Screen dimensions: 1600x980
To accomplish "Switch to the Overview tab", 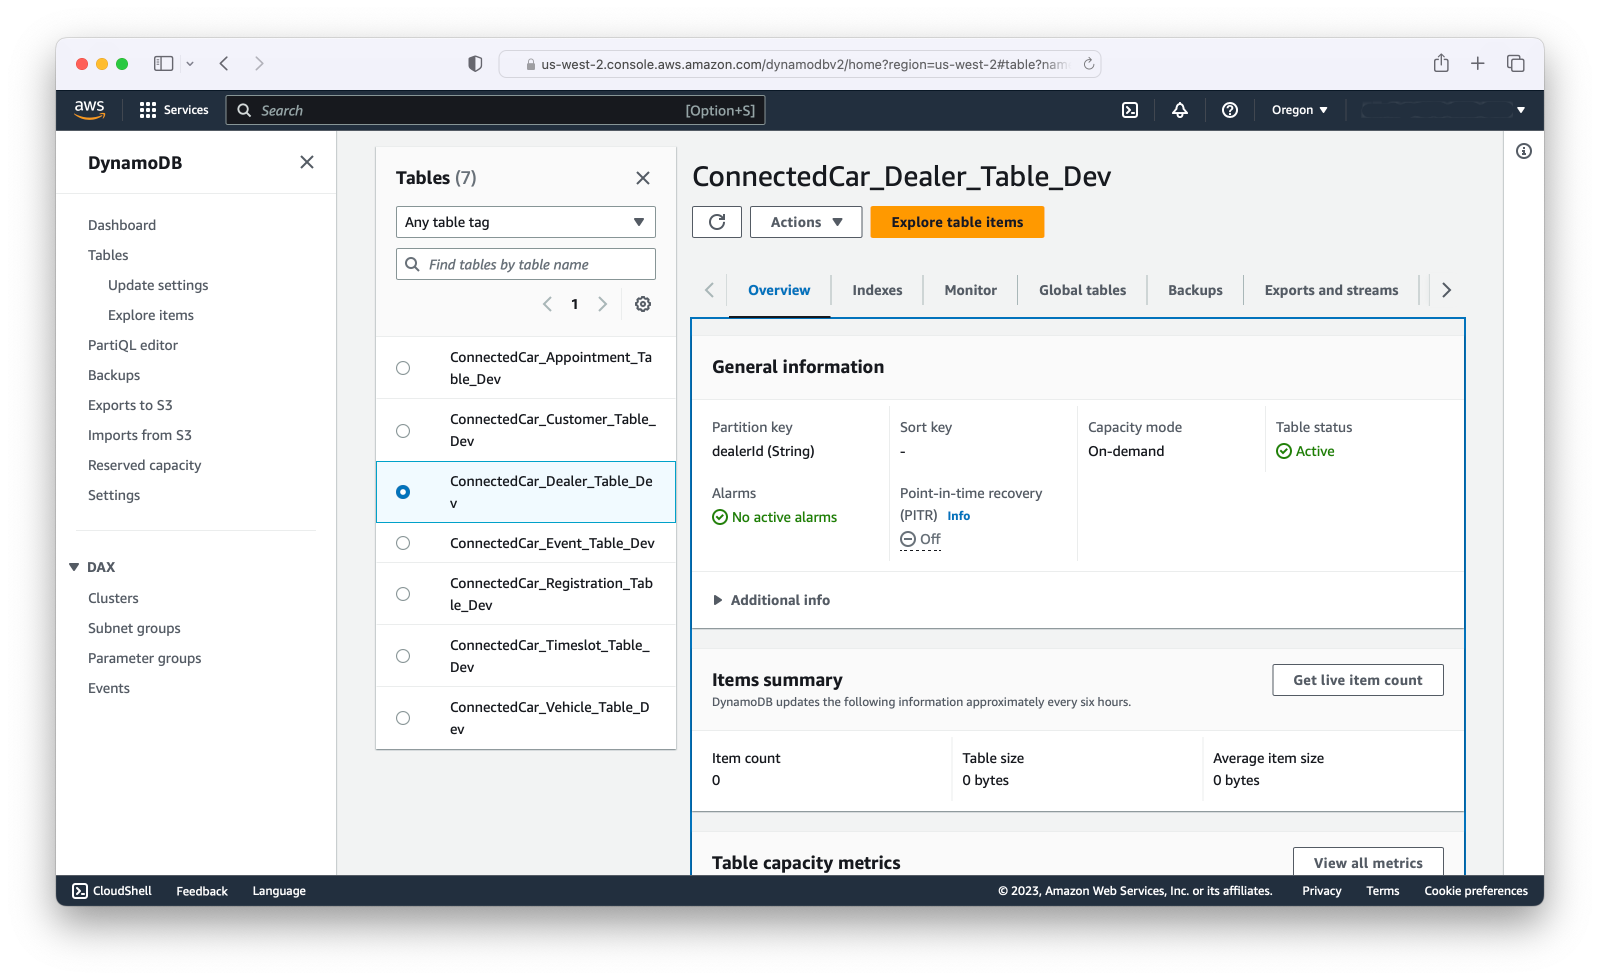I will [x=779, y=290].
